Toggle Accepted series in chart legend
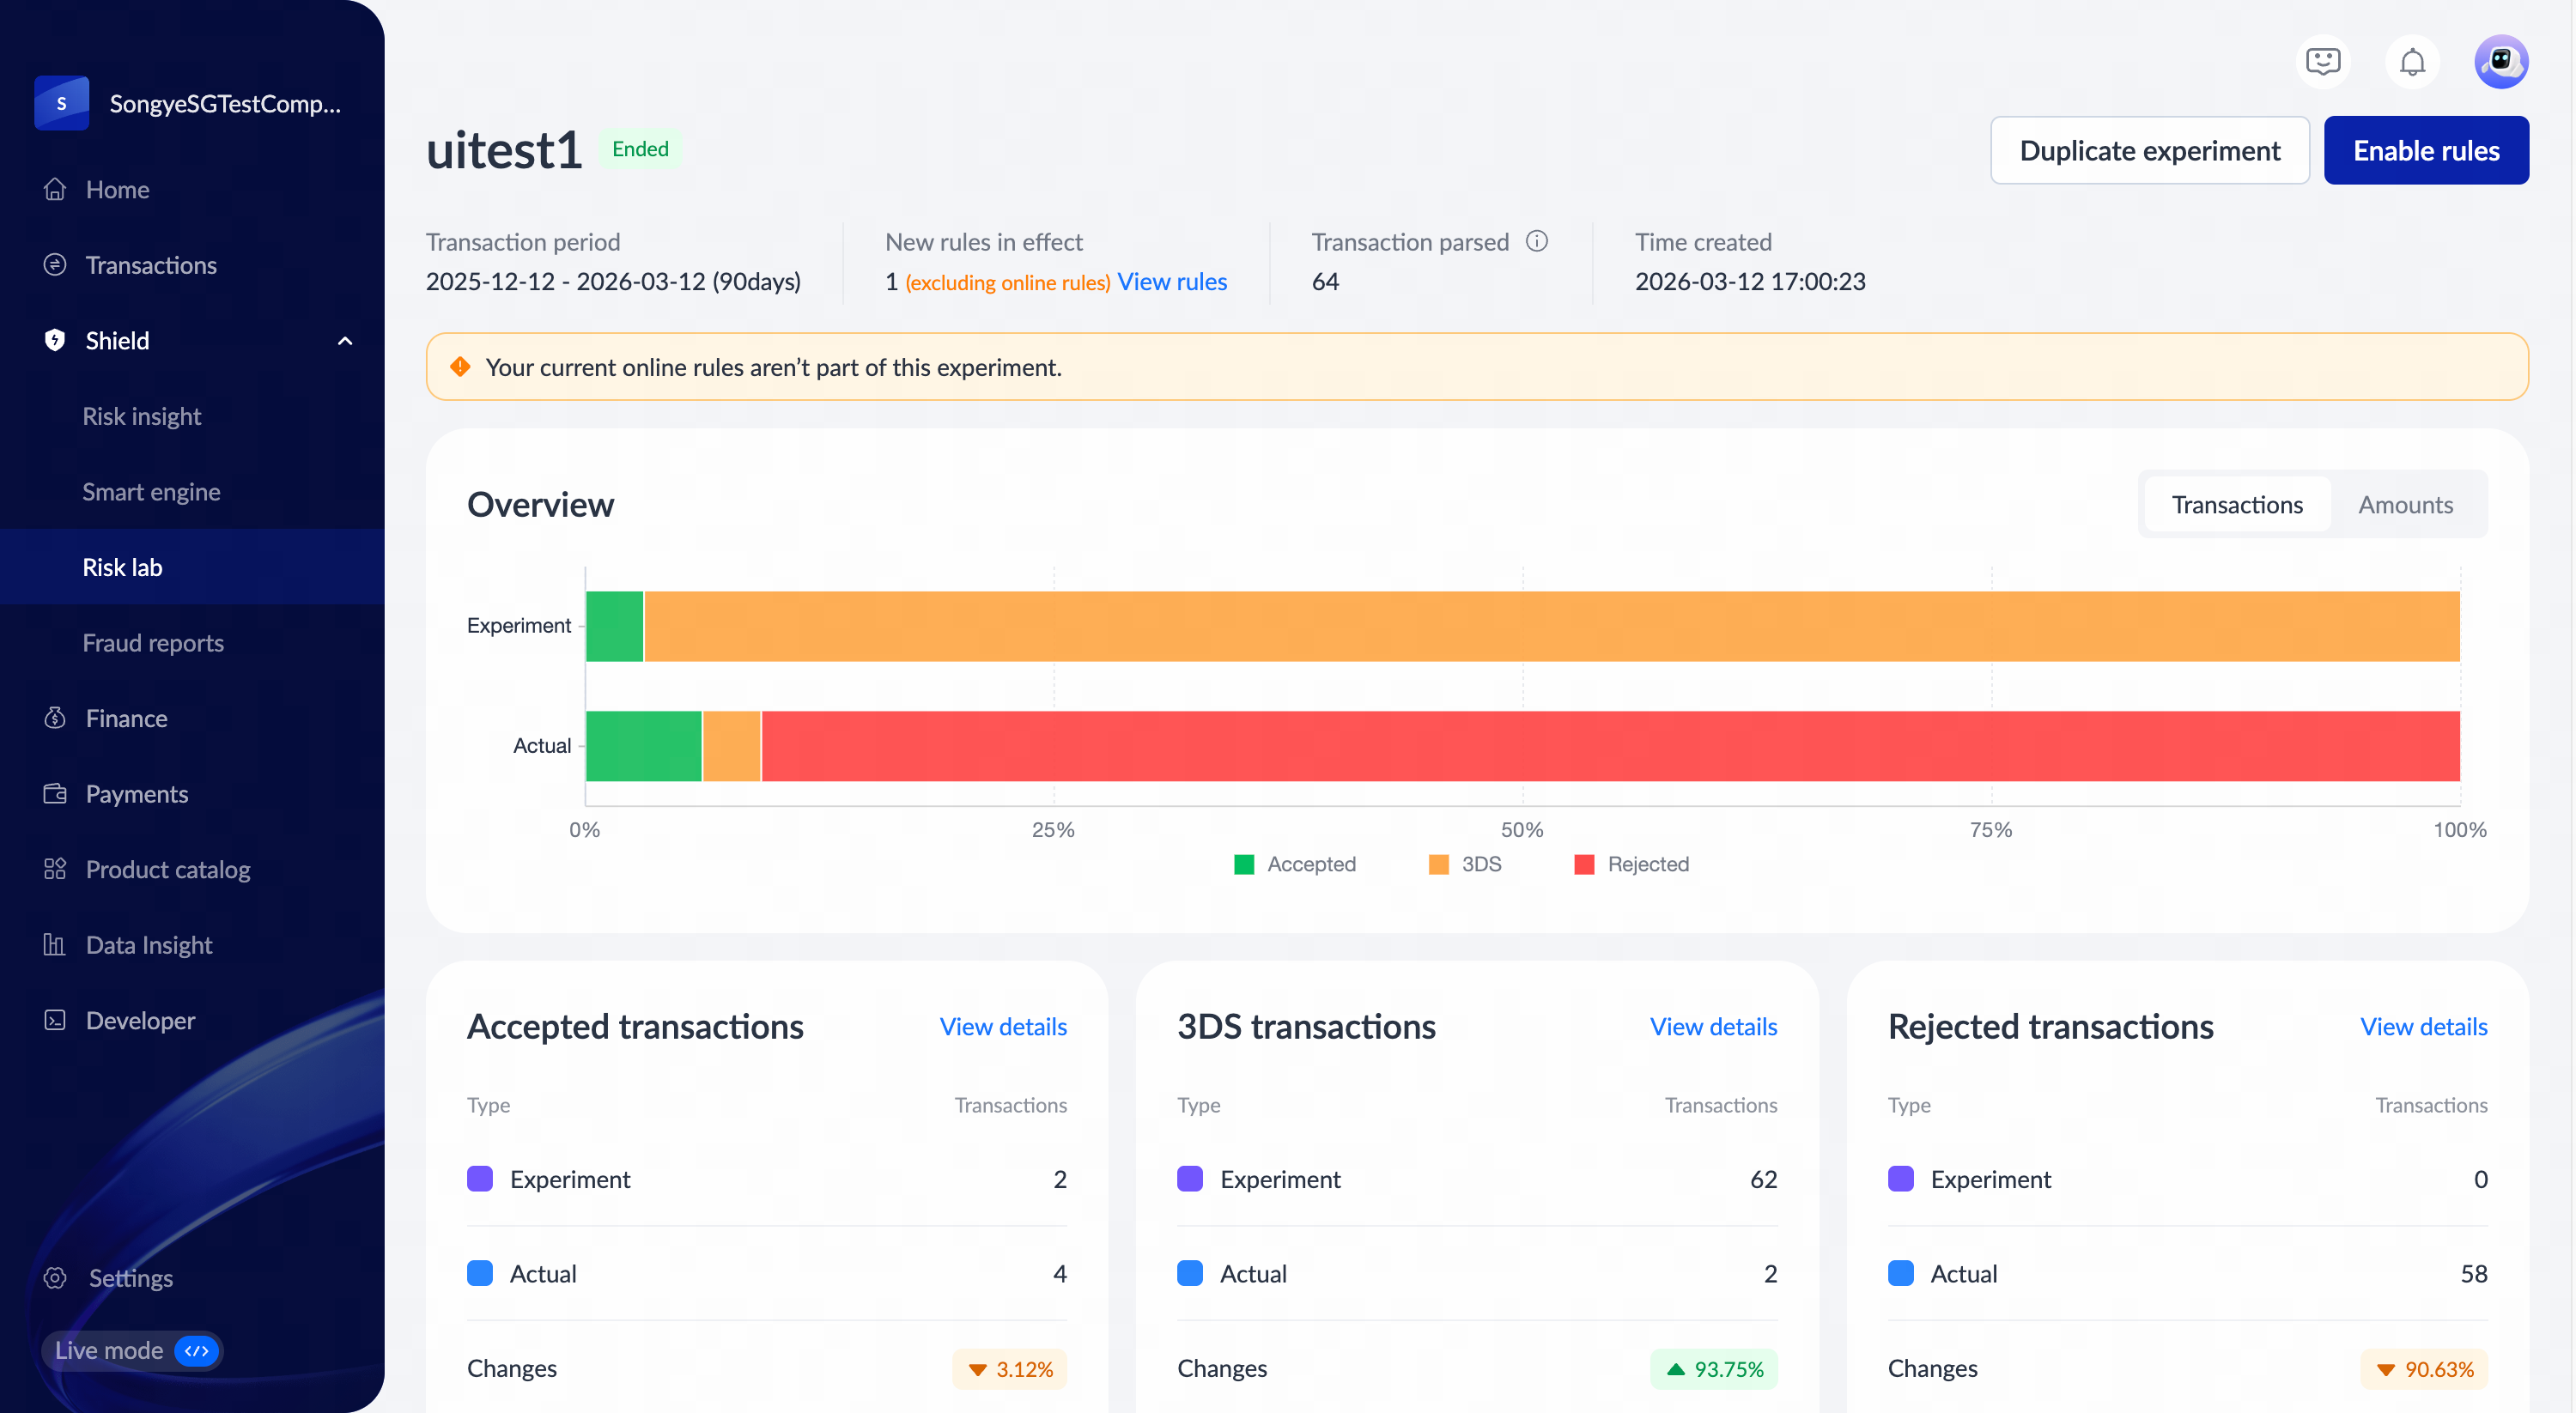 tap(1295, 864)
